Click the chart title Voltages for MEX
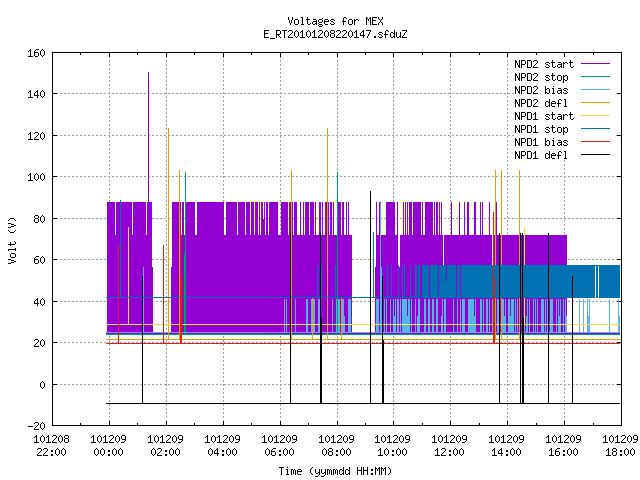Viewport: 640px width, 480px height. tap(335, 21)
